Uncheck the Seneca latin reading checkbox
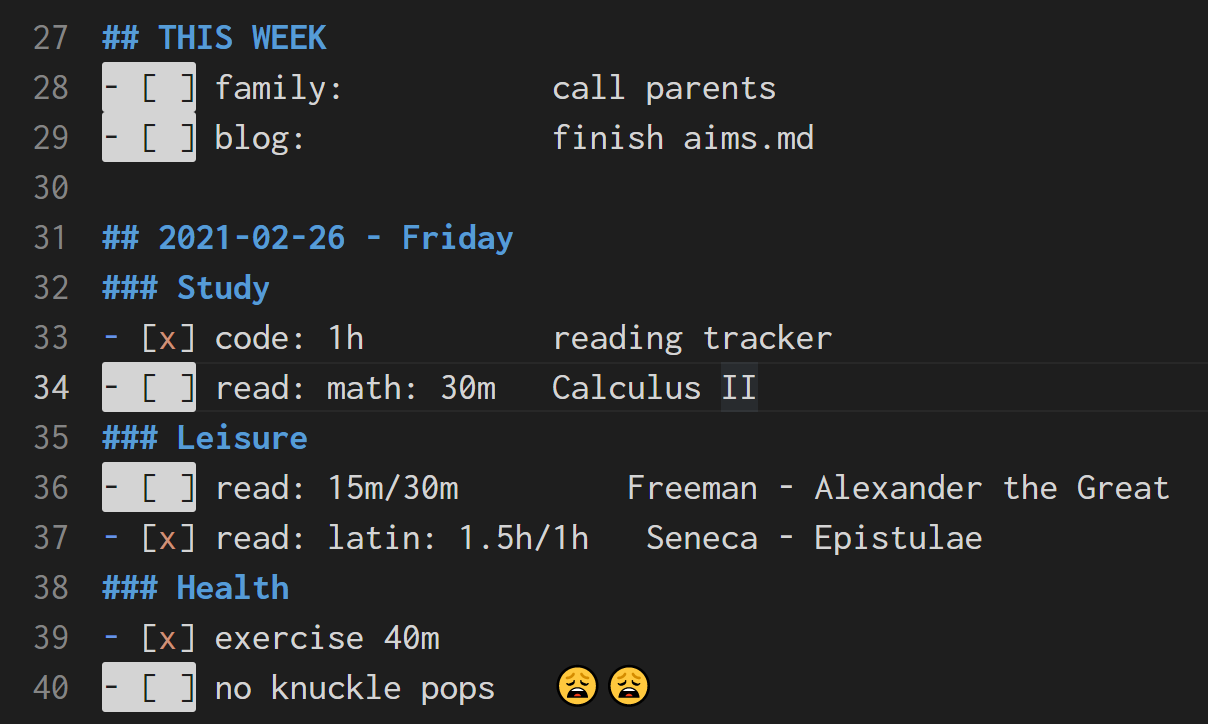The image size is (1208, 724). [x=168, y=538]
